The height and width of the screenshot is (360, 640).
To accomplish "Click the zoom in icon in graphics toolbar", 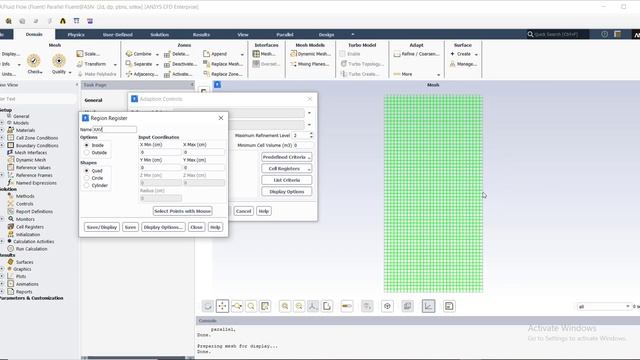I will pos(285,306).
